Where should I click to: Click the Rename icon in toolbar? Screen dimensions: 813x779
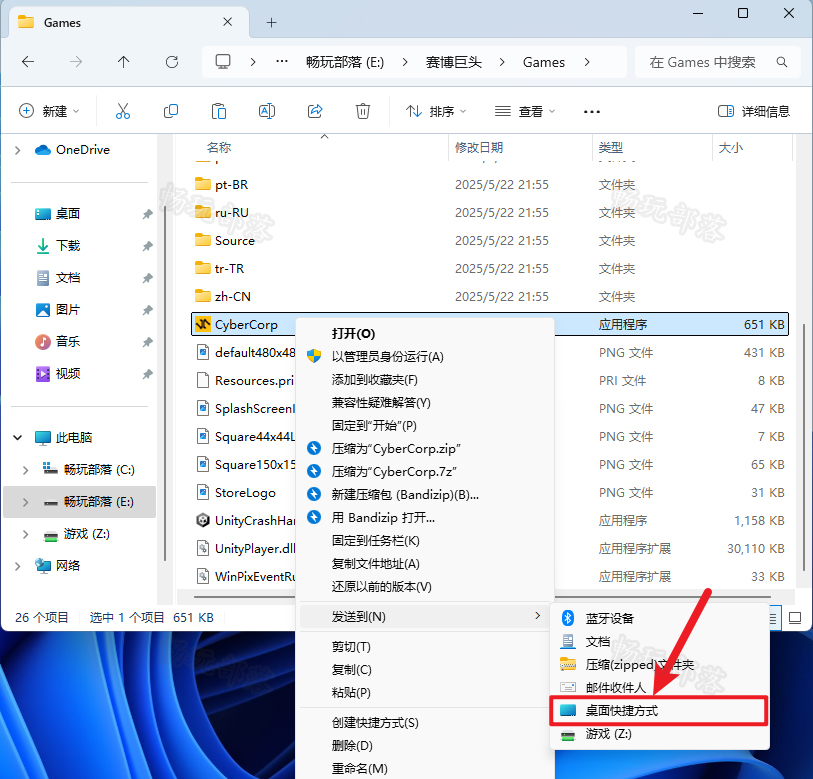tap(267, 111)
